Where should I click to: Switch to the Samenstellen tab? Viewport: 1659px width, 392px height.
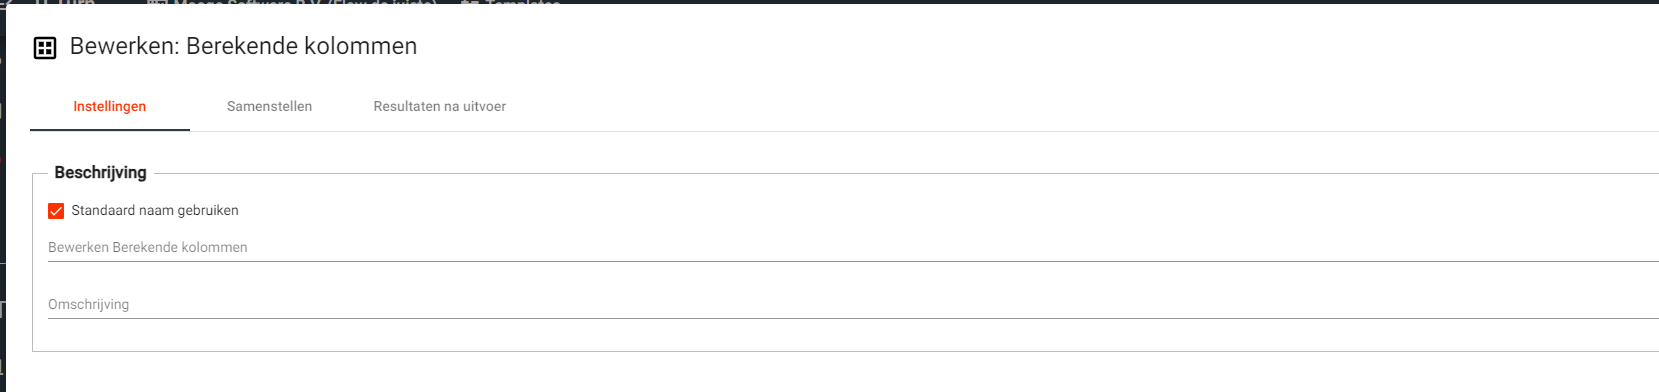(269, 107)
